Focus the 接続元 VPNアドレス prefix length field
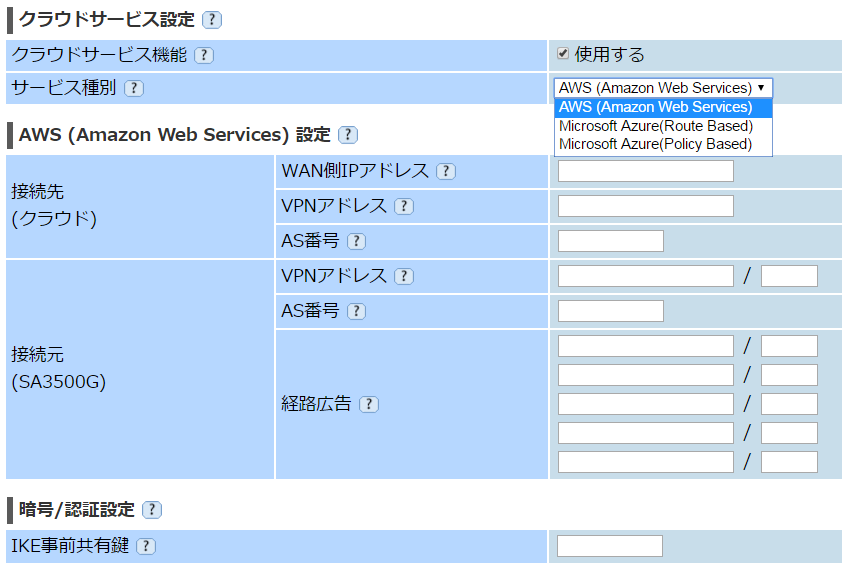This screenshot has width=842, height=567. [x=789, y=276]
